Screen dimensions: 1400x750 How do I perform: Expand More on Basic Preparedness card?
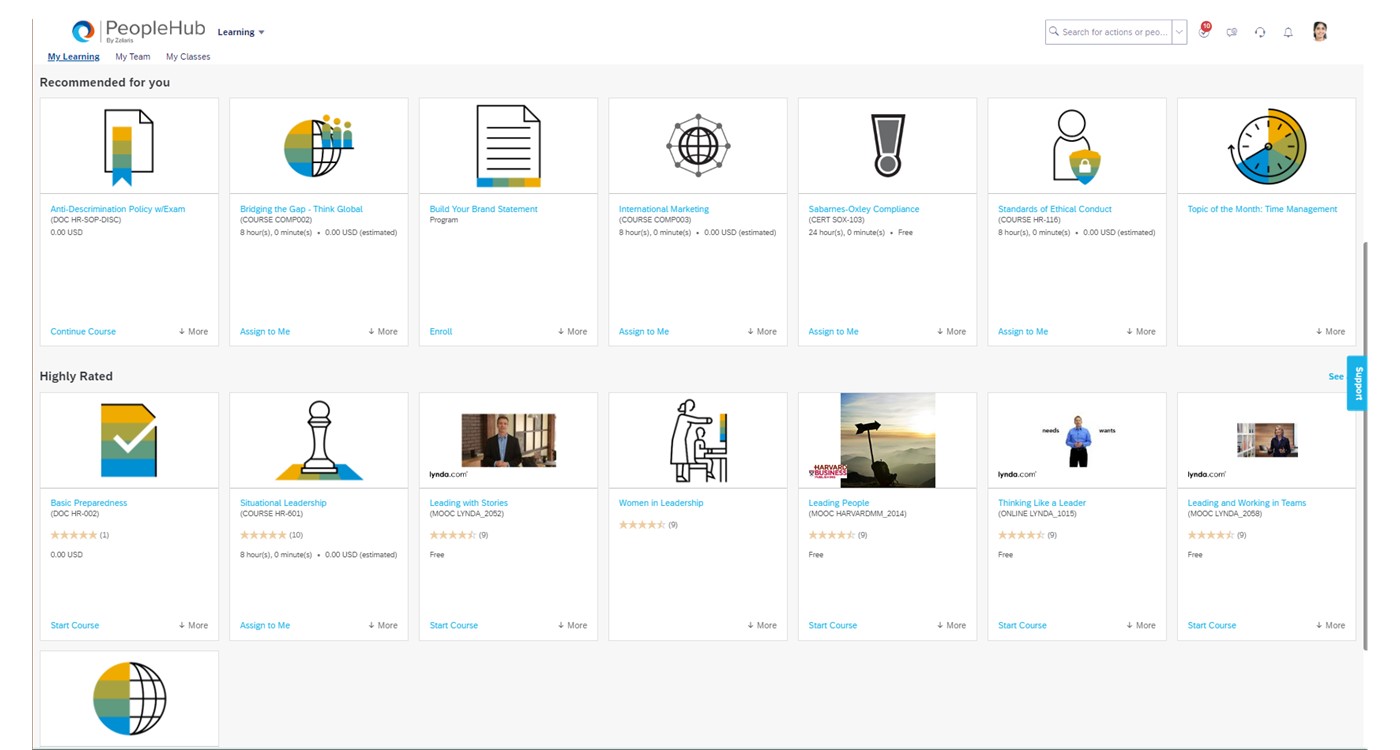pyautogui.click(x=194, y=626)
